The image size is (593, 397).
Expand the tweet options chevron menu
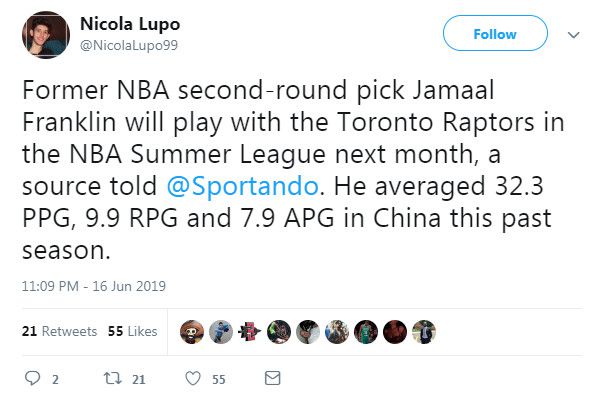(574, 35)
